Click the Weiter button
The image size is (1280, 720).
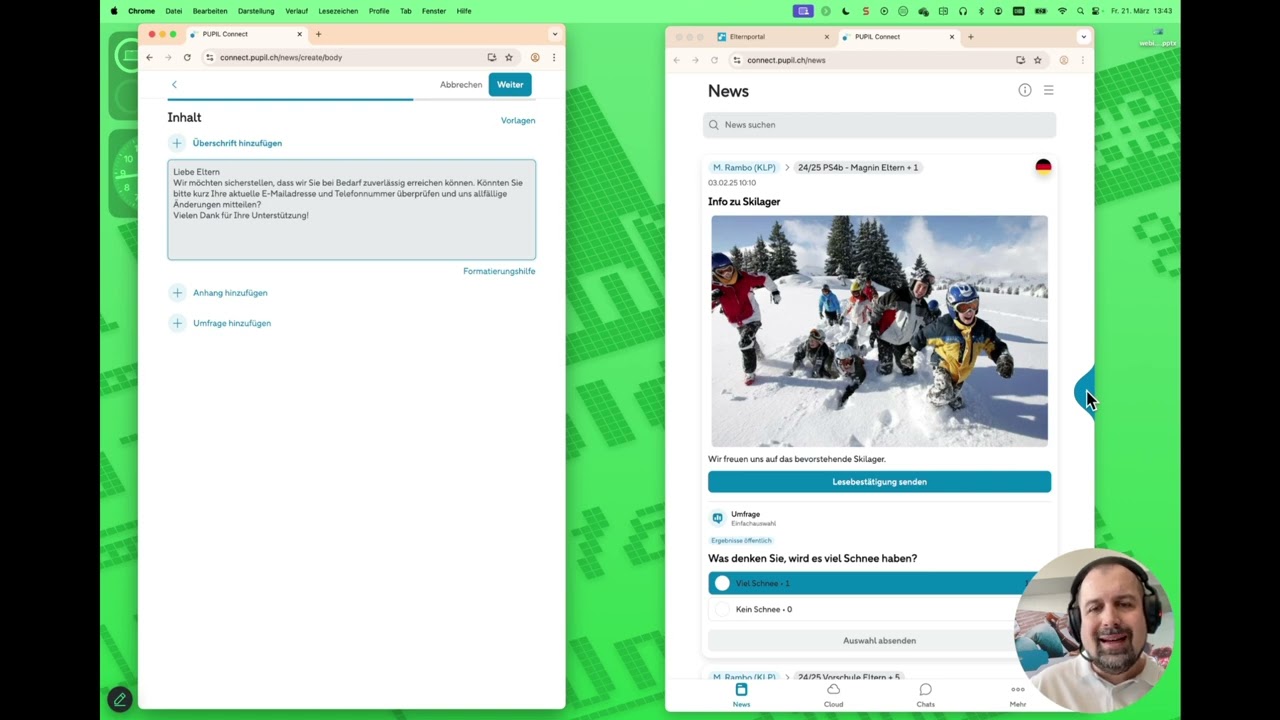pyautogui.click(x=510, y=85)
